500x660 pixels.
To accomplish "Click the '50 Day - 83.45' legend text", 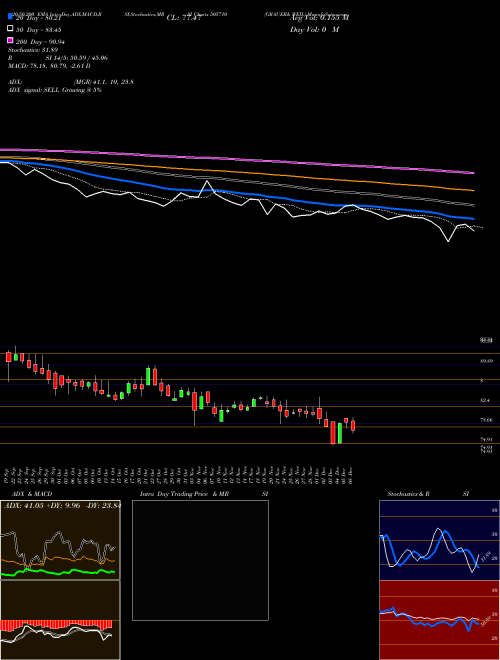I will point(38,30).
